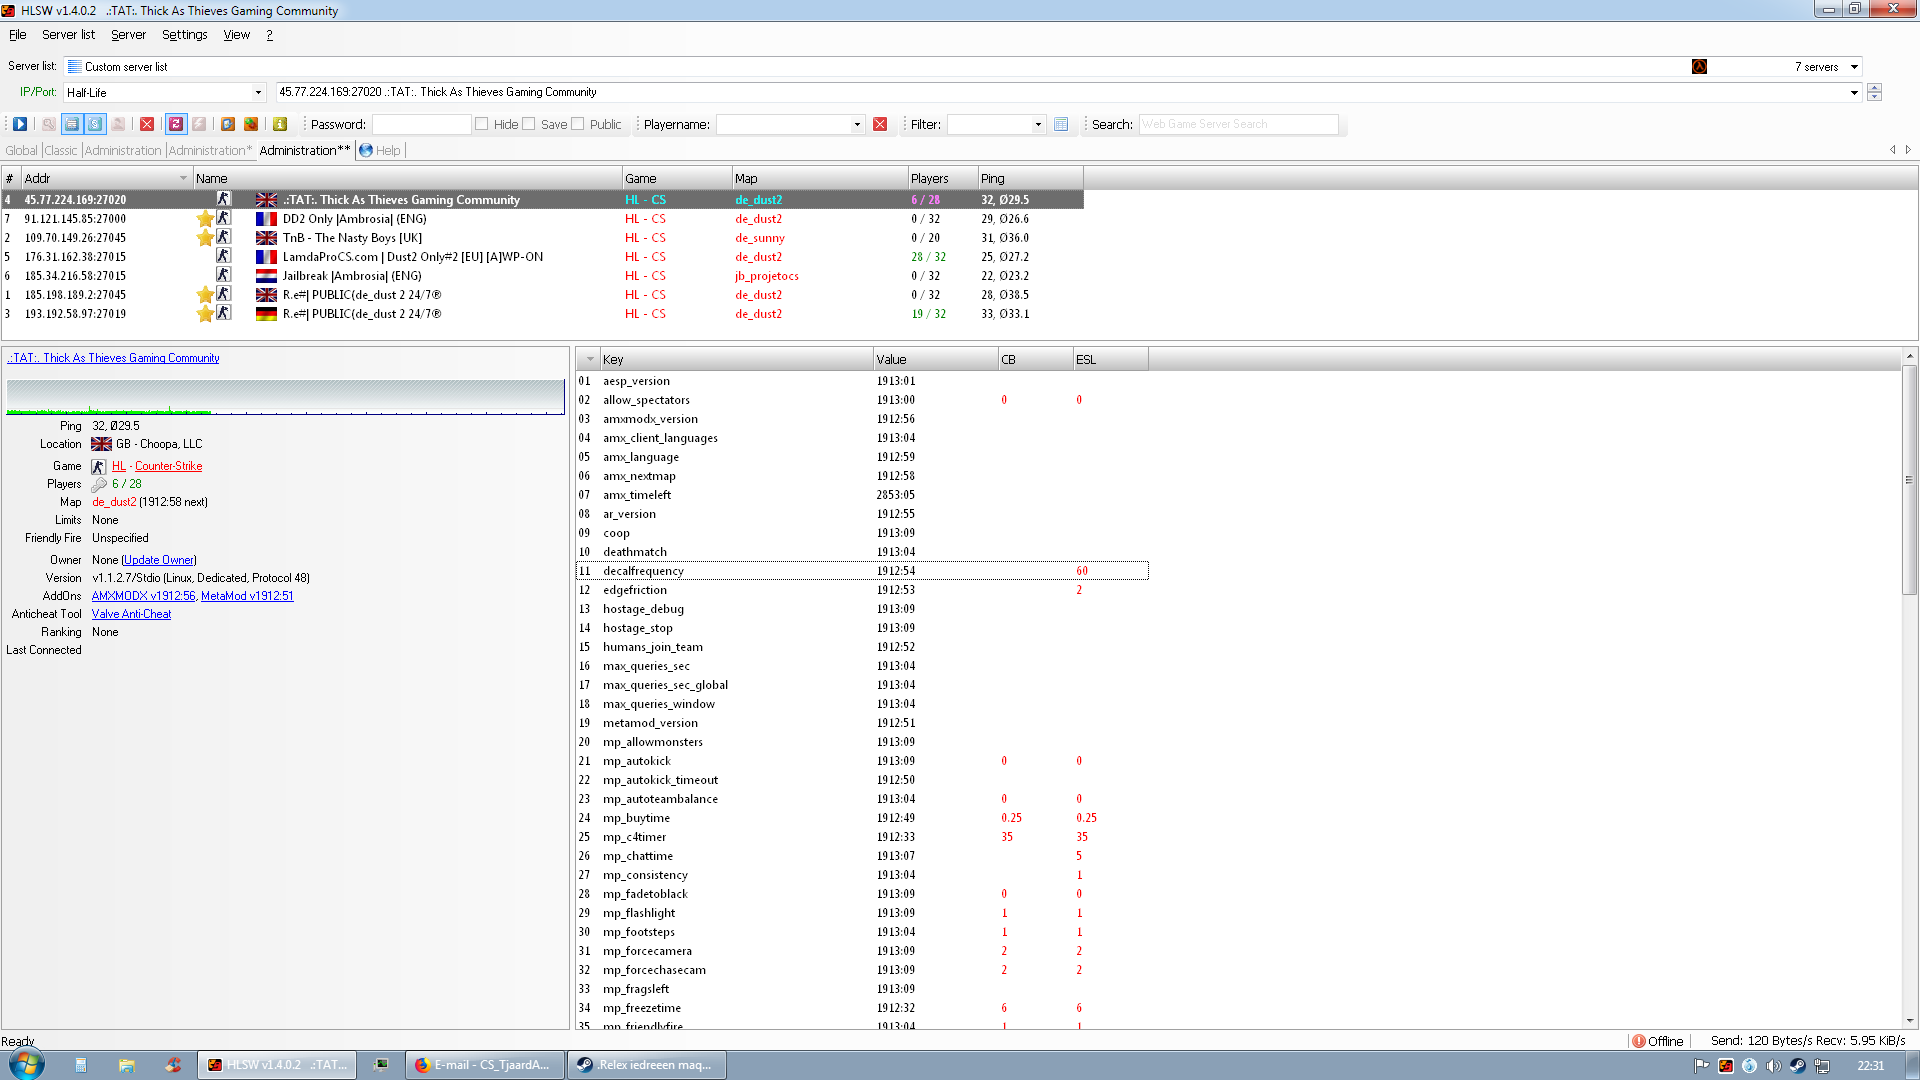Switch to E-mail CS_Tjaard taskbar window
The height and width of the screenshot is (1080, 1920).
(484, 1065)
